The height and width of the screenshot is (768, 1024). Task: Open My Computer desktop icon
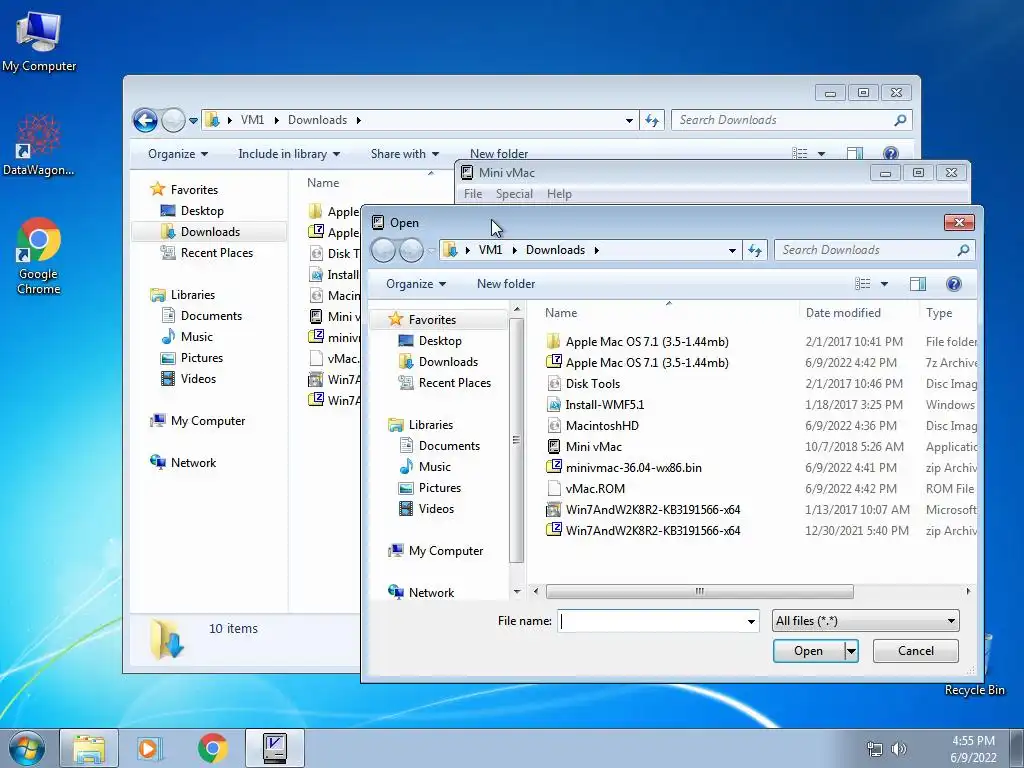point(39,40)
